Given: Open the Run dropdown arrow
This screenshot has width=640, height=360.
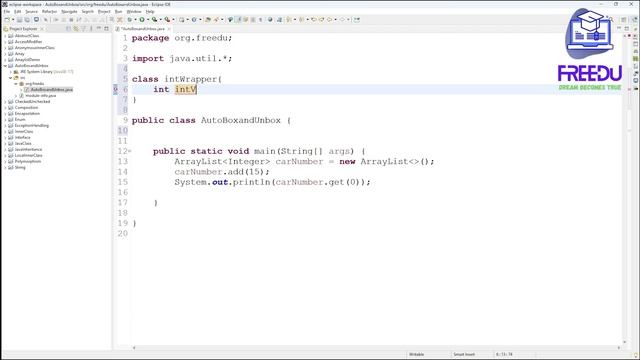Looking at the screenshot, I should (148, 20).
